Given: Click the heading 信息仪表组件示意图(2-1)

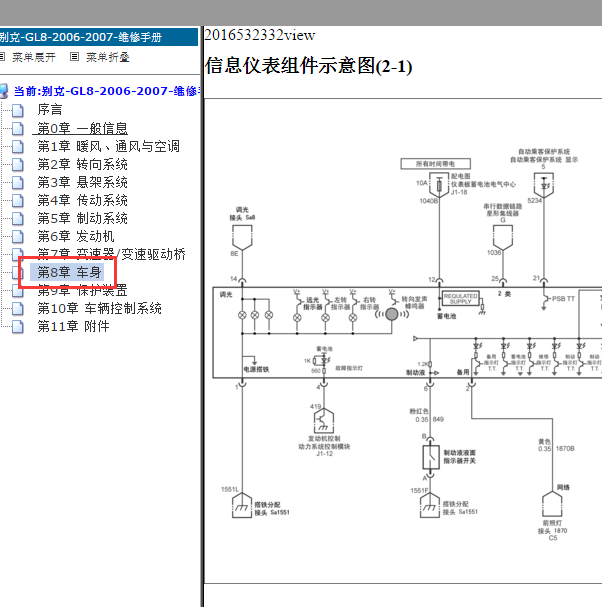Looking at the screenshot, I should click(x=309, y=65).
